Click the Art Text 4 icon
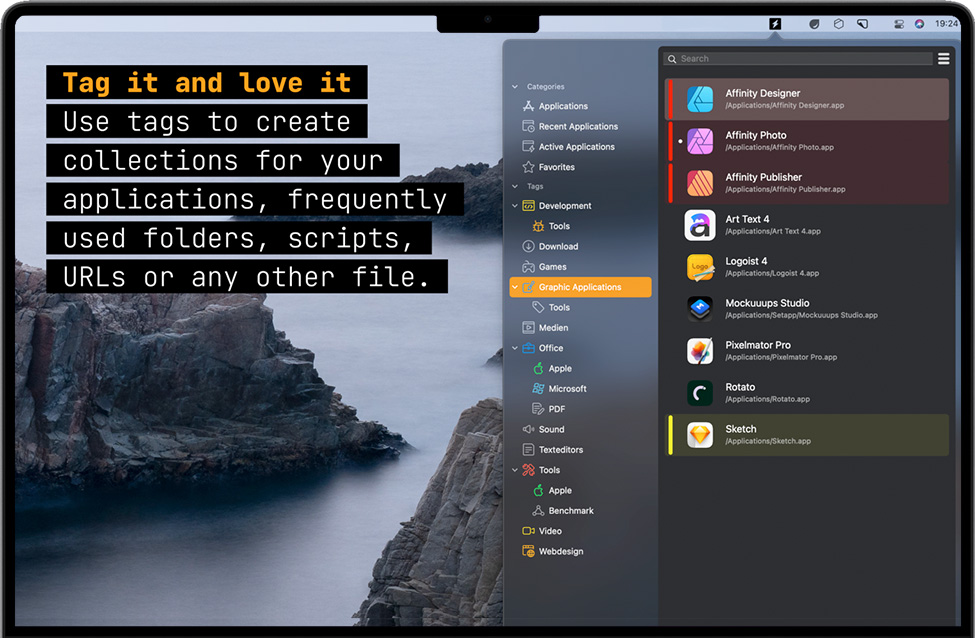 pyautogui.click(x=700, y=225)
